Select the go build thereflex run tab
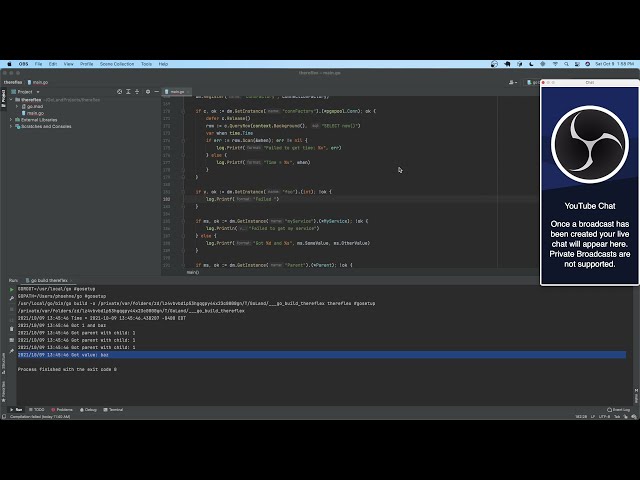Viewport: 640px width, 480px height. pyautogui.click(x=47, y=280)
